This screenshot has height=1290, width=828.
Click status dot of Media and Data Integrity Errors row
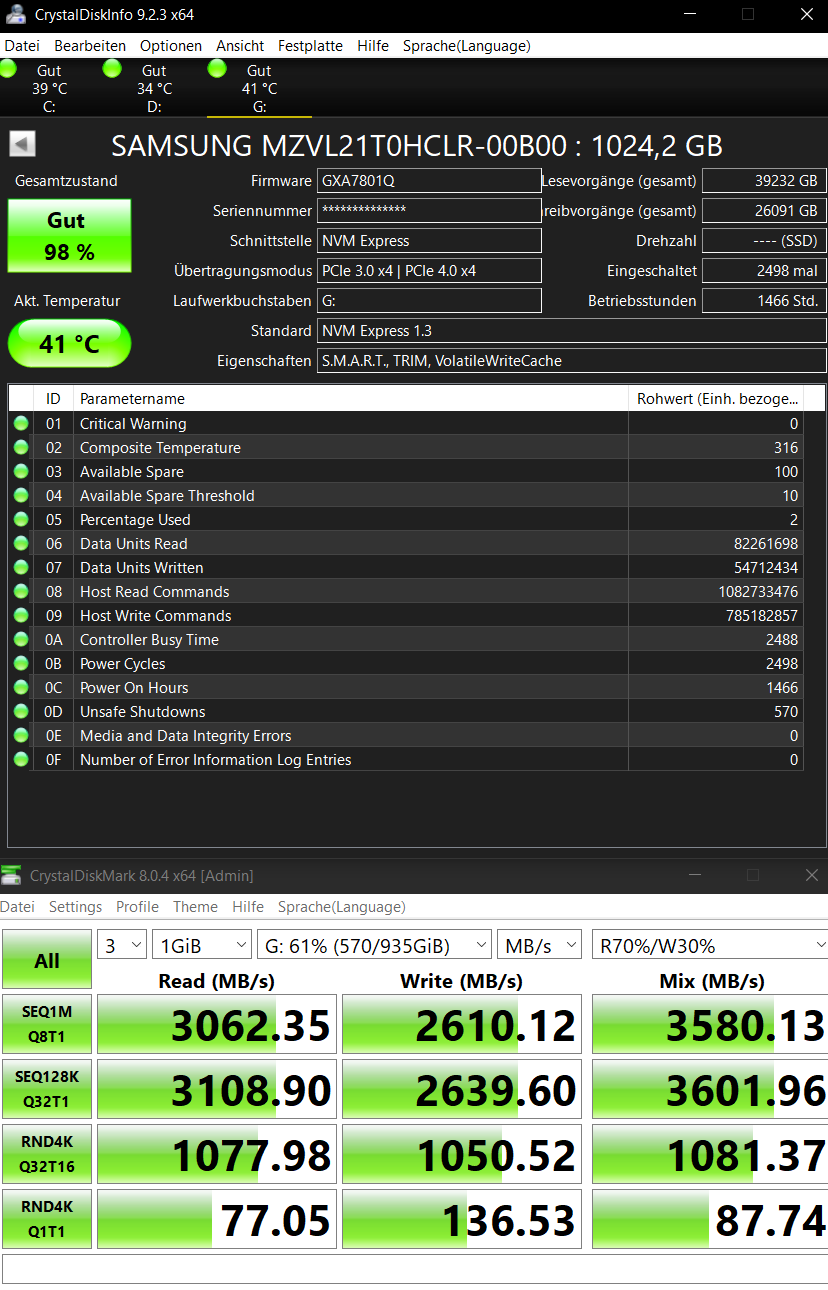point(21,736)
